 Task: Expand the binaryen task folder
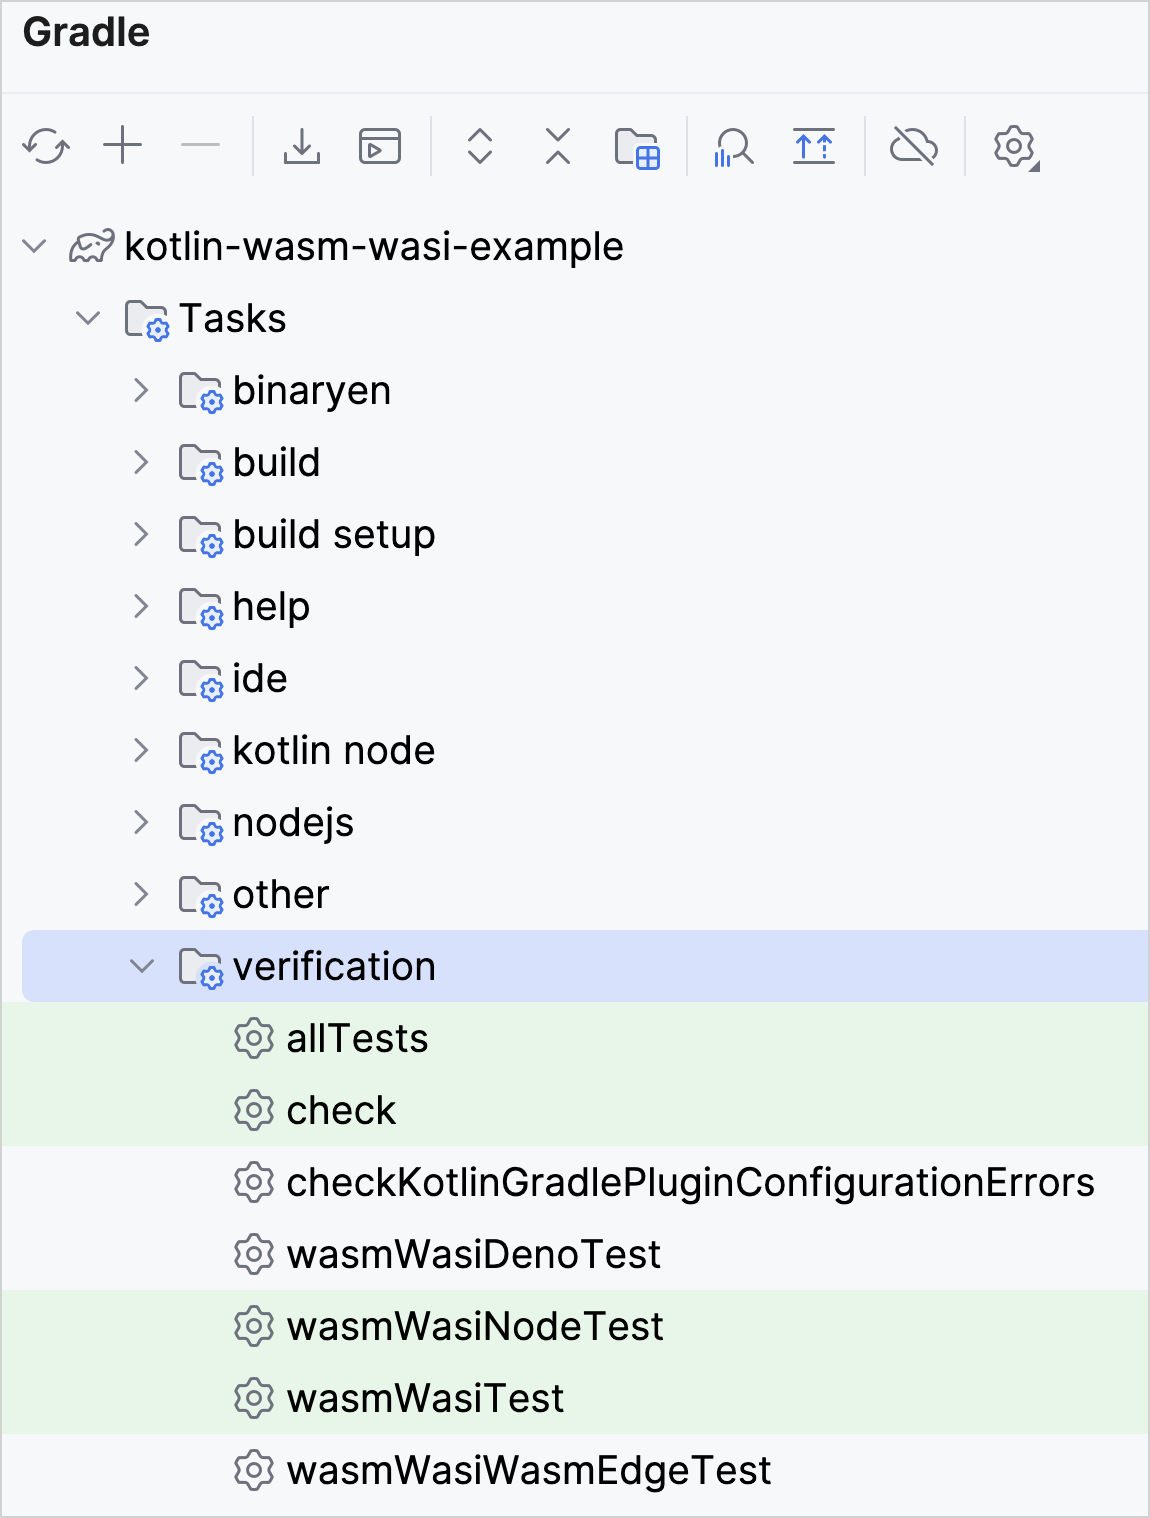click(x=141, y=390)
